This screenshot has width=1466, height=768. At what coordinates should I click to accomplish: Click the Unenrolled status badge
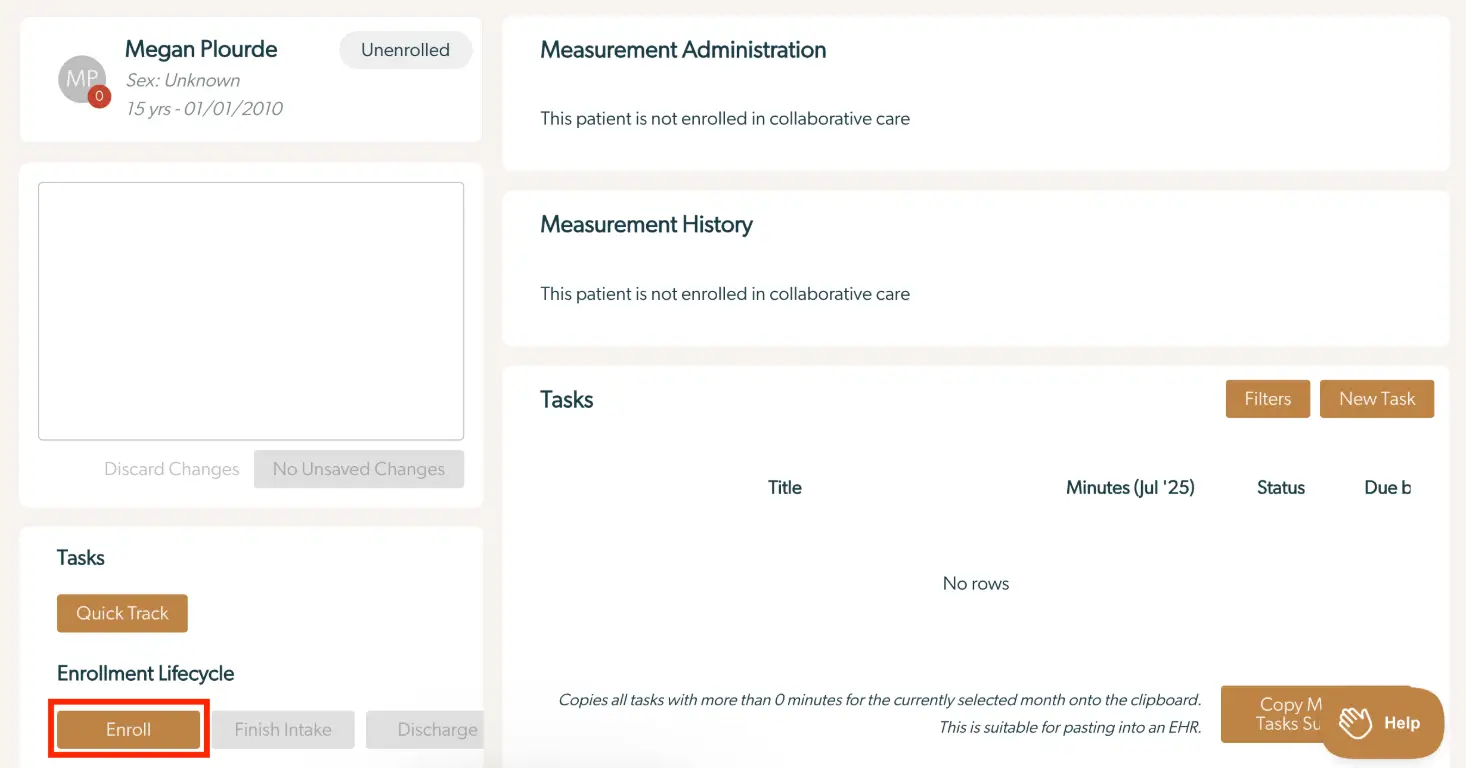click(x=405, y=49)
